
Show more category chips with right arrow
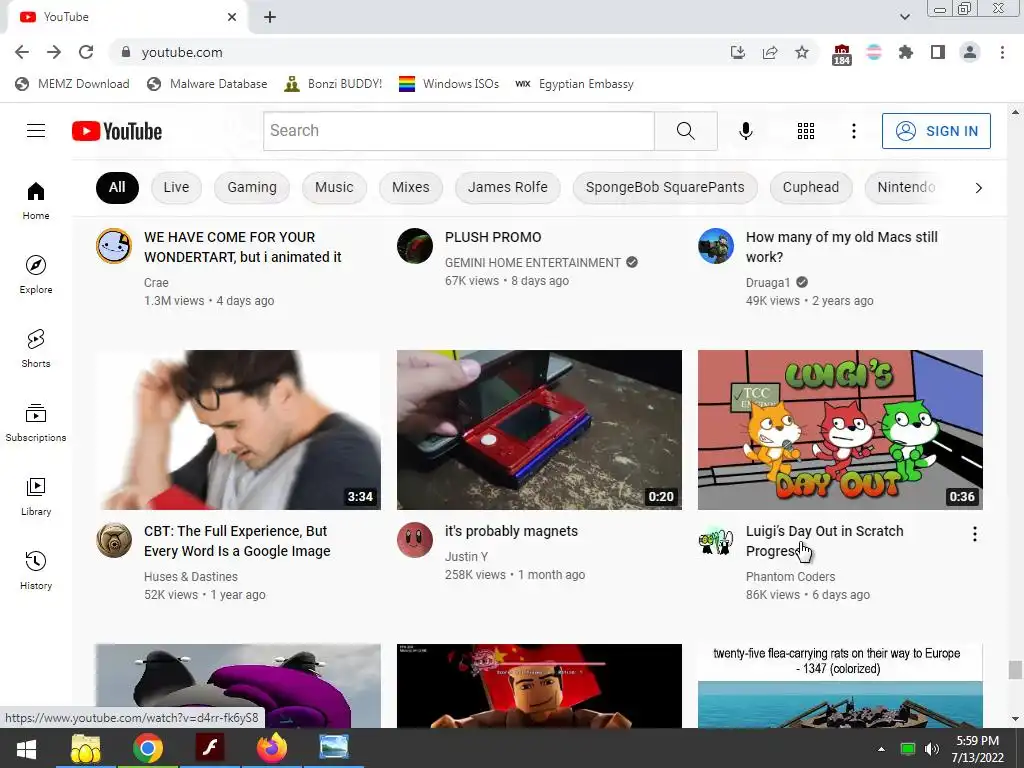[x=978, y=188]
